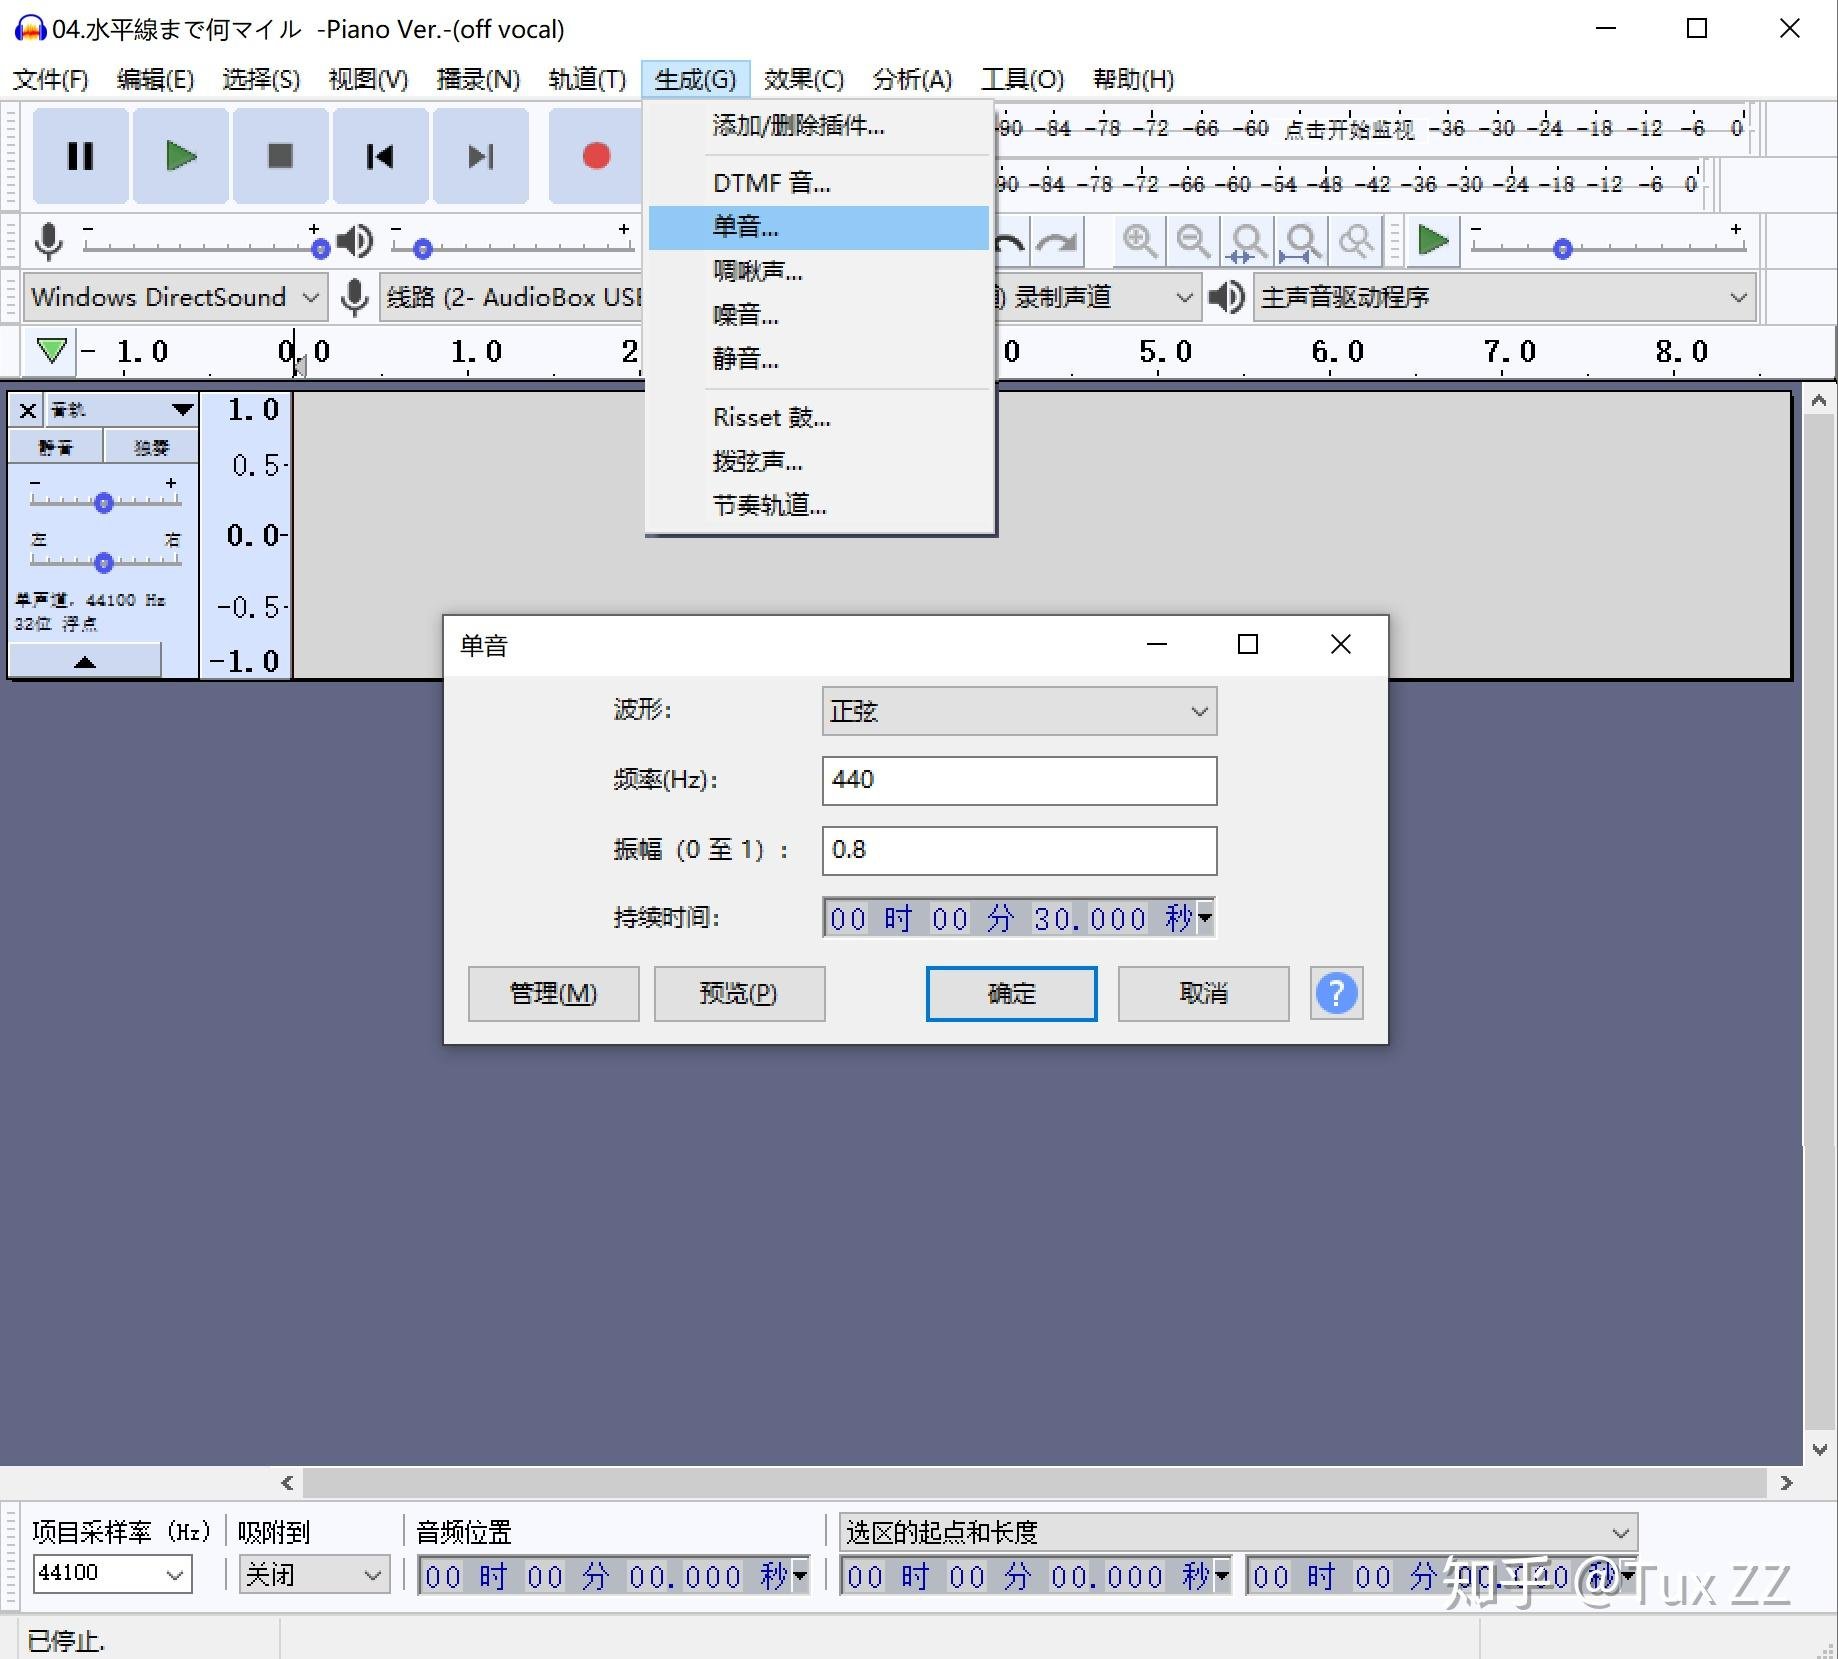This screenshot has width=1838, height=1659.
Task: Open the 编辑(E) menu
Action: [x=155, y=78]
